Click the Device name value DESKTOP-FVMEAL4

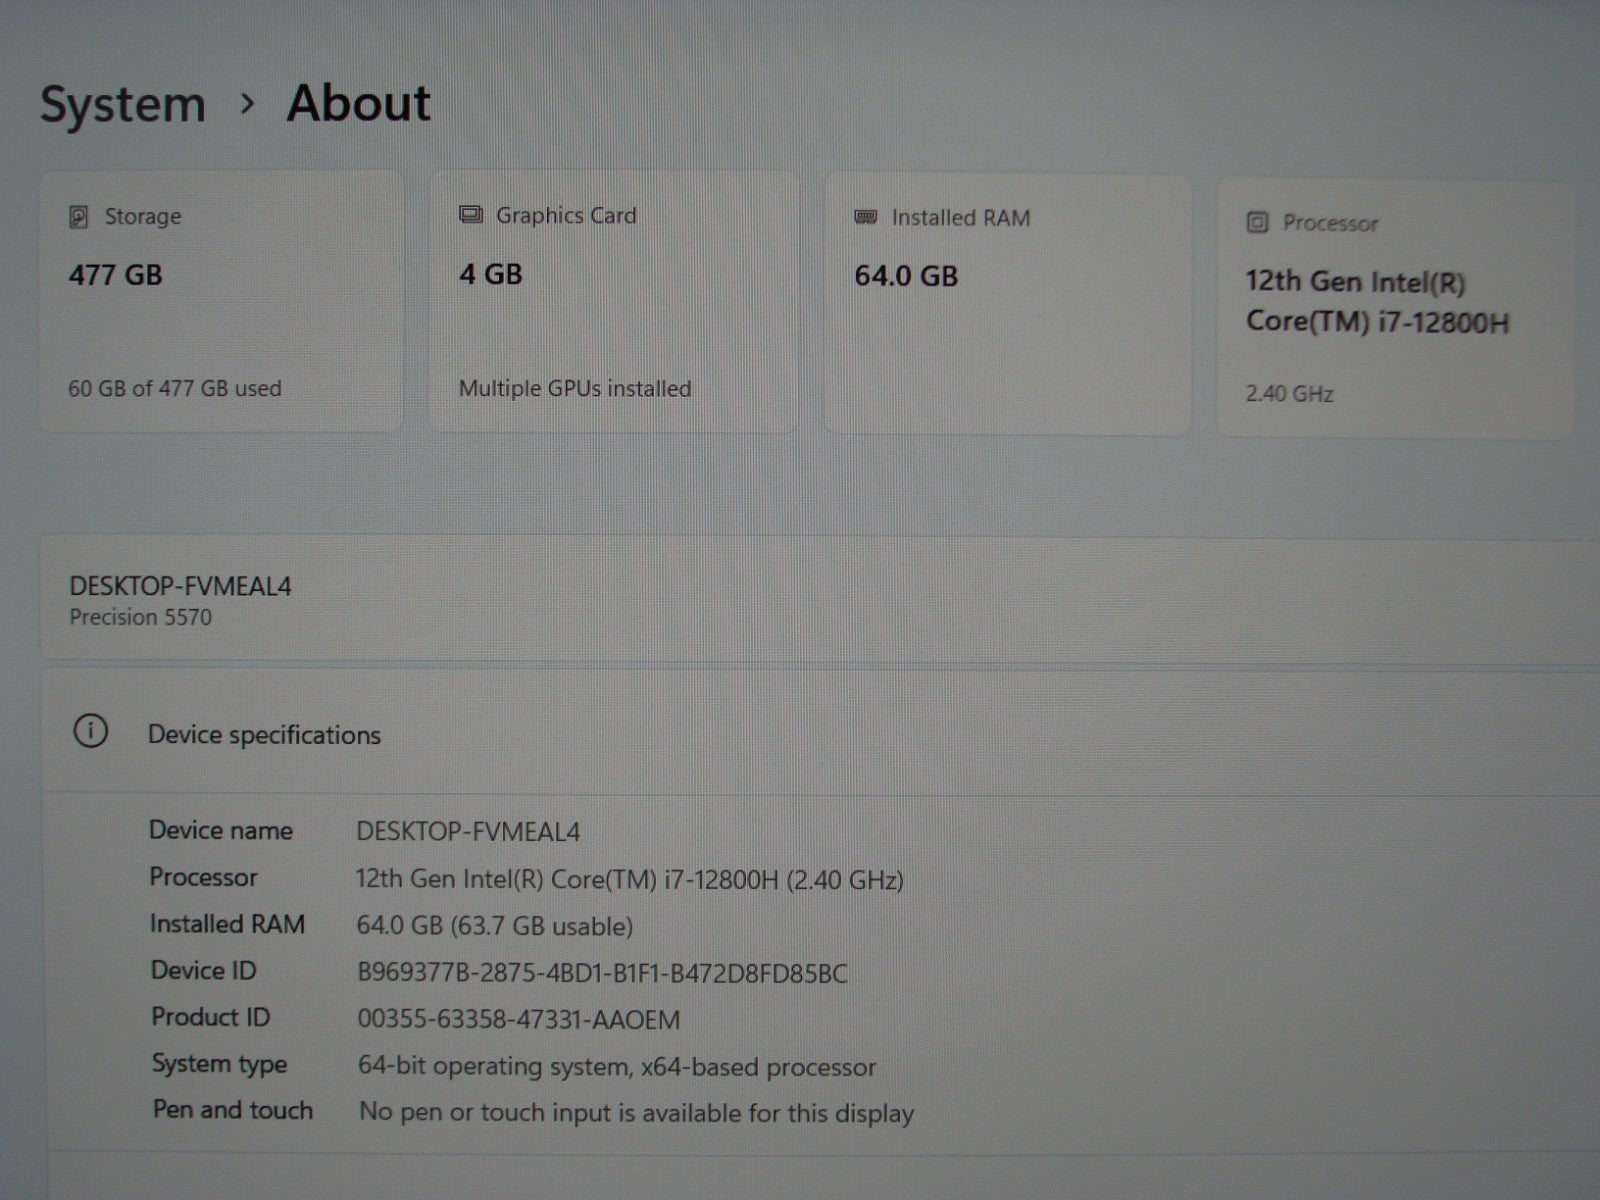(468, 832)
